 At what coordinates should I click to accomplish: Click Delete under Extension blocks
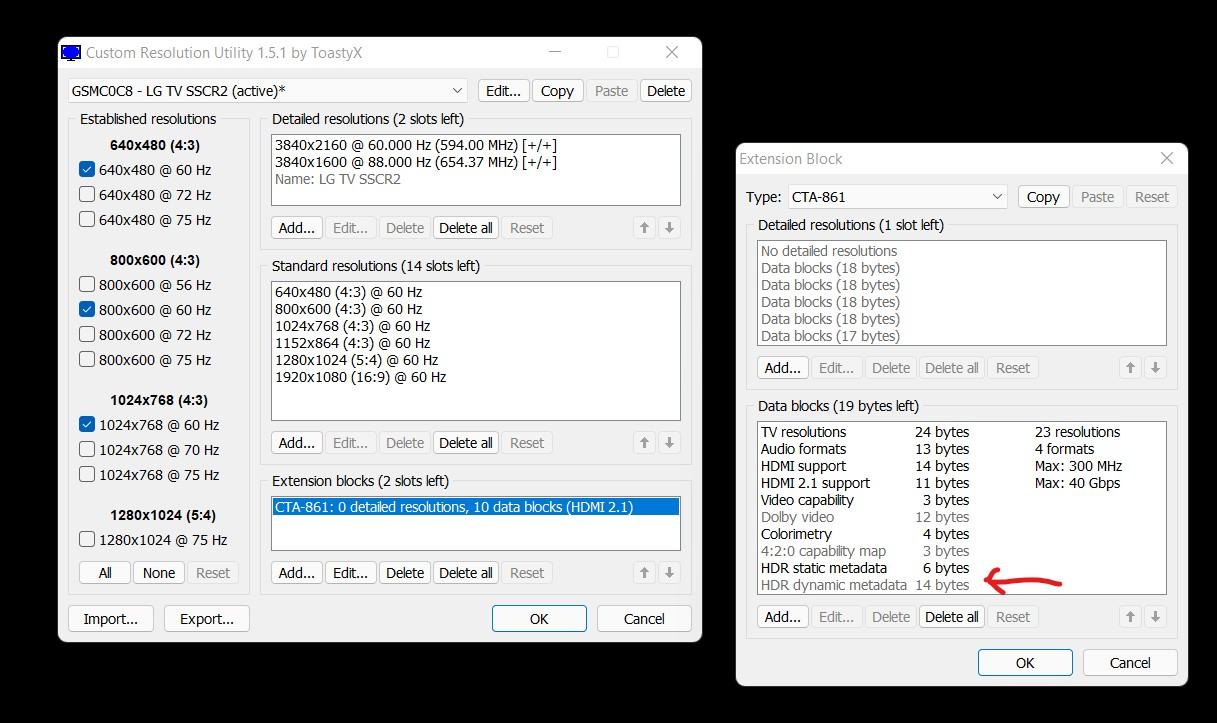click(405, 573)
